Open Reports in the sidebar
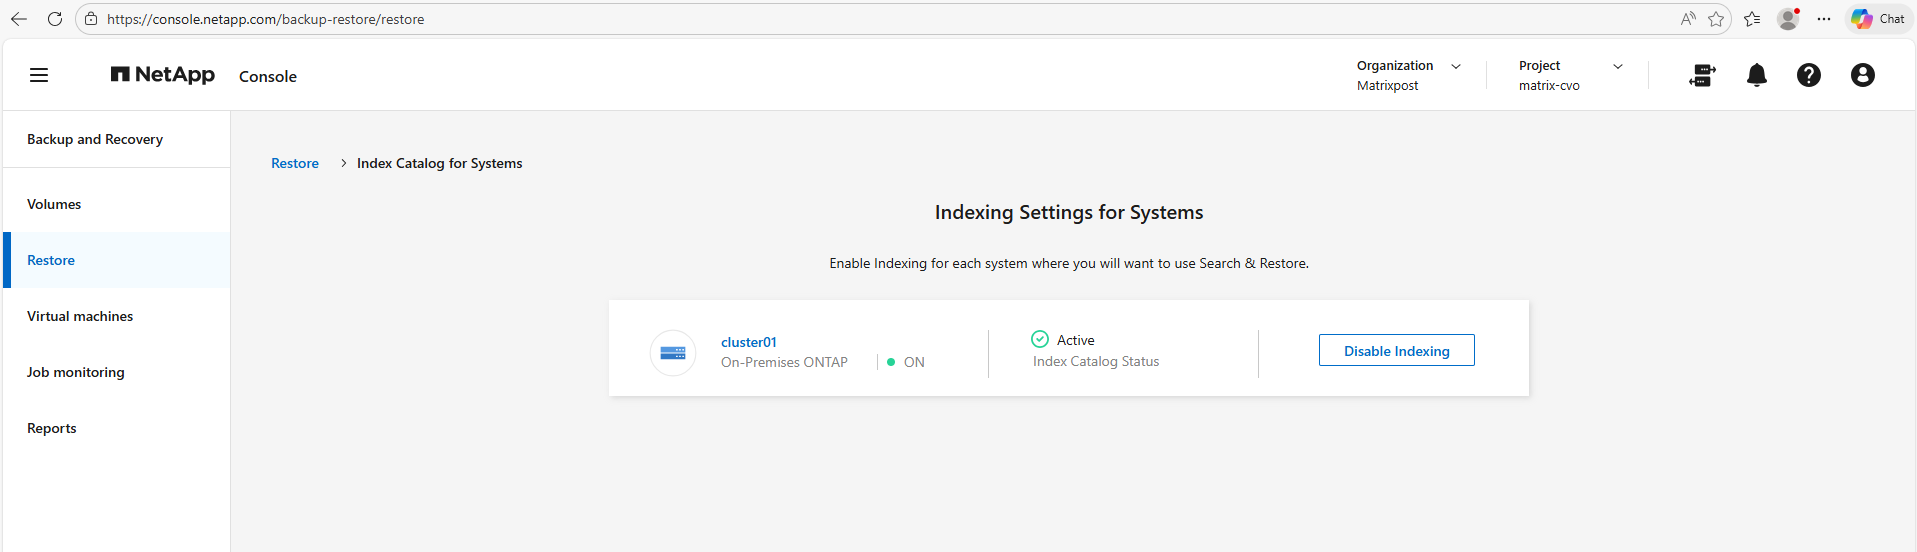 [x=52, y=428]
